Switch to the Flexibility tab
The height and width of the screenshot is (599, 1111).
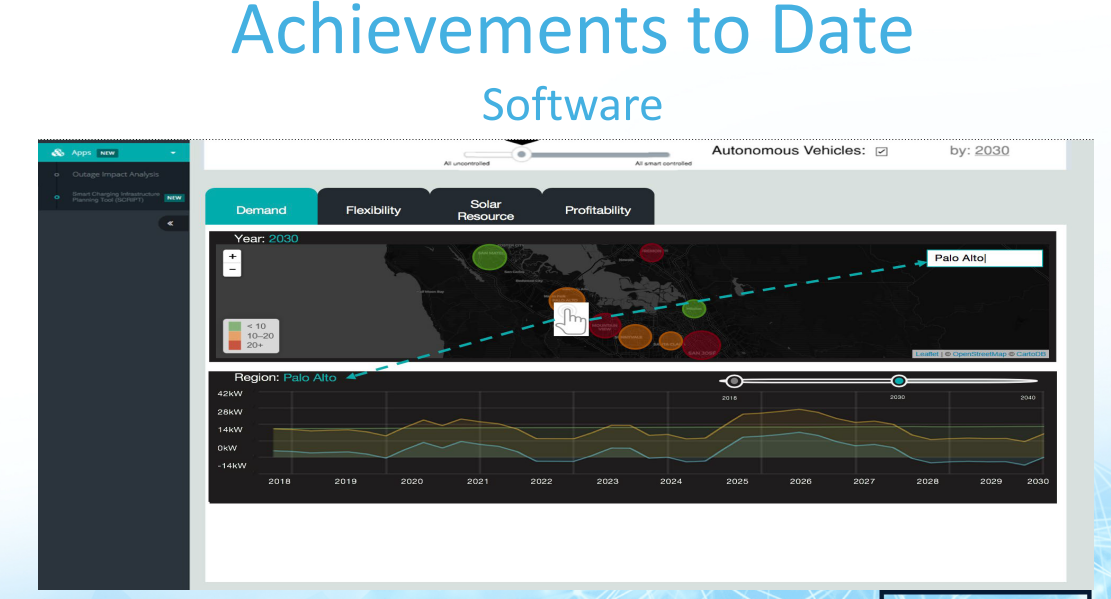373,210
